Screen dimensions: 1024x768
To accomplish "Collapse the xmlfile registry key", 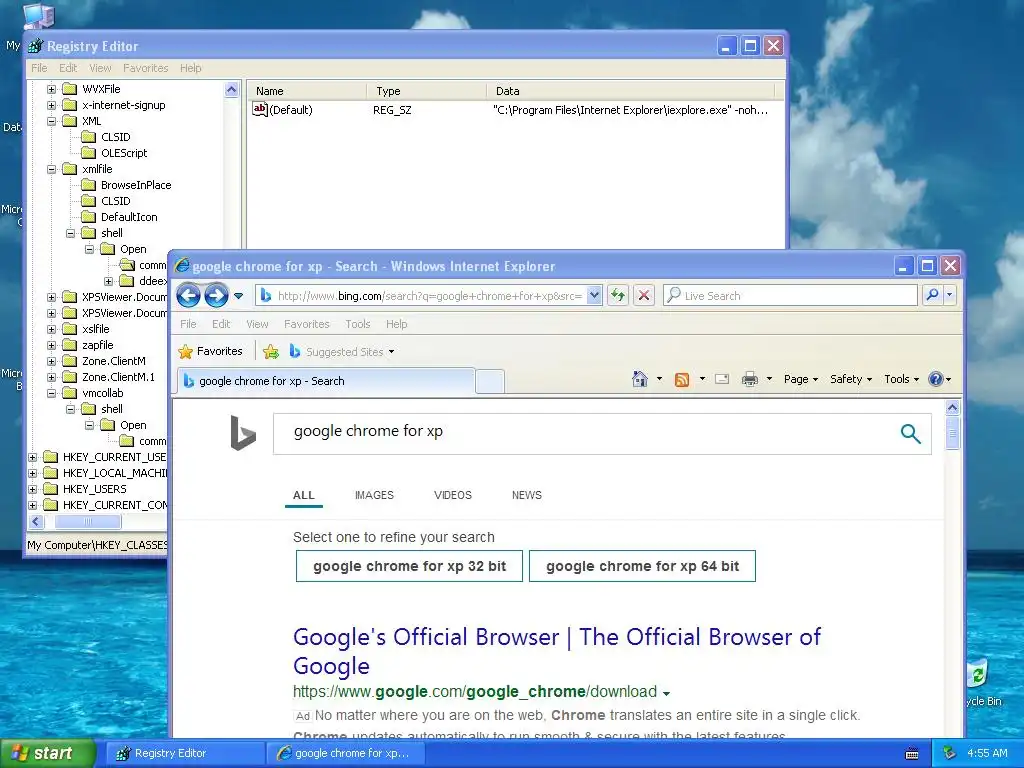I will click(x=52, y=169).
